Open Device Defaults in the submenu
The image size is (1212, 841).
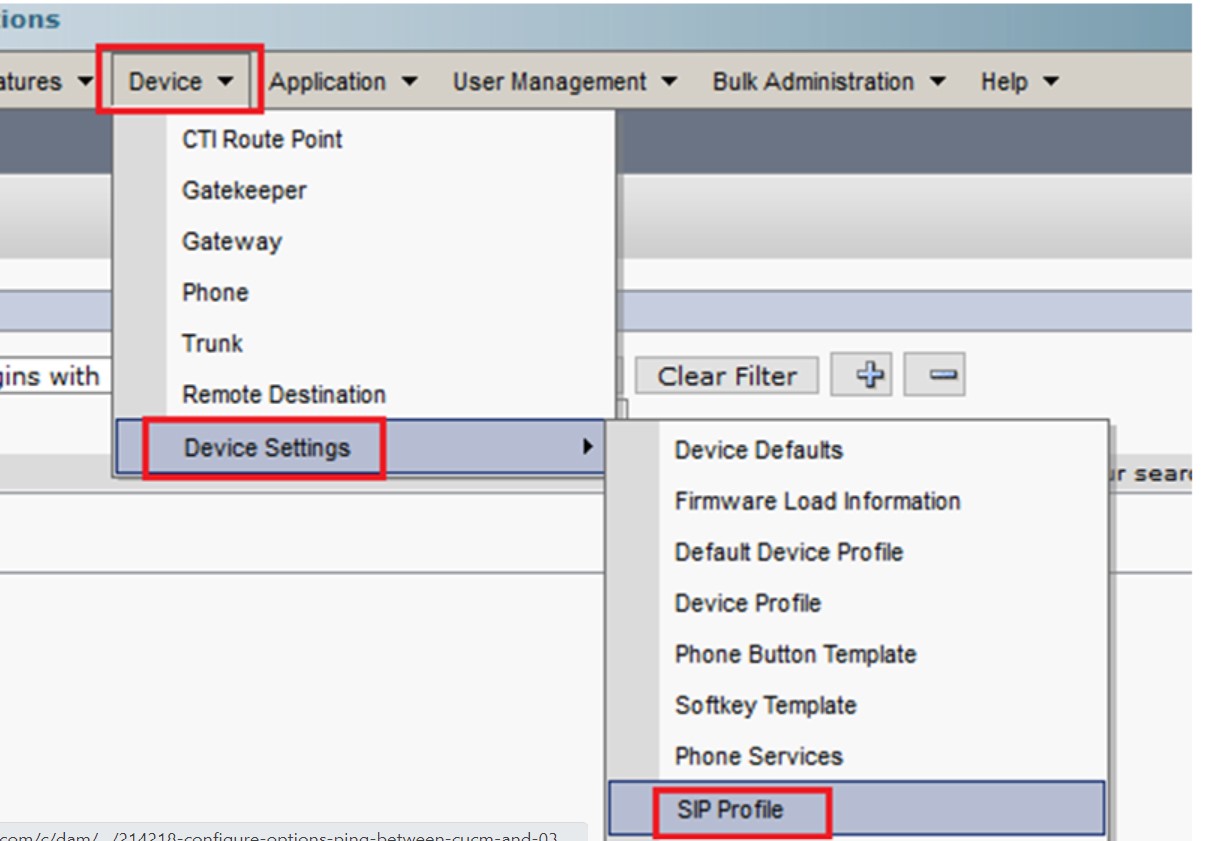pyautogui.click(x=758, y=450)
